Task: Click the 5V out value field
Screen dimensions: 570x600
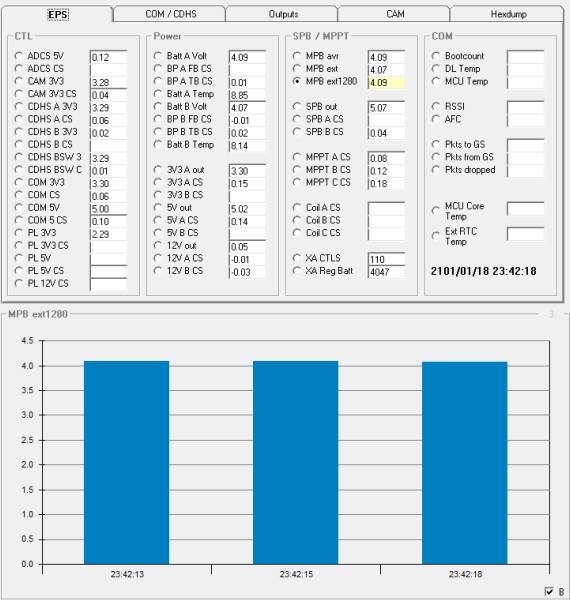Action: [247, 209]
